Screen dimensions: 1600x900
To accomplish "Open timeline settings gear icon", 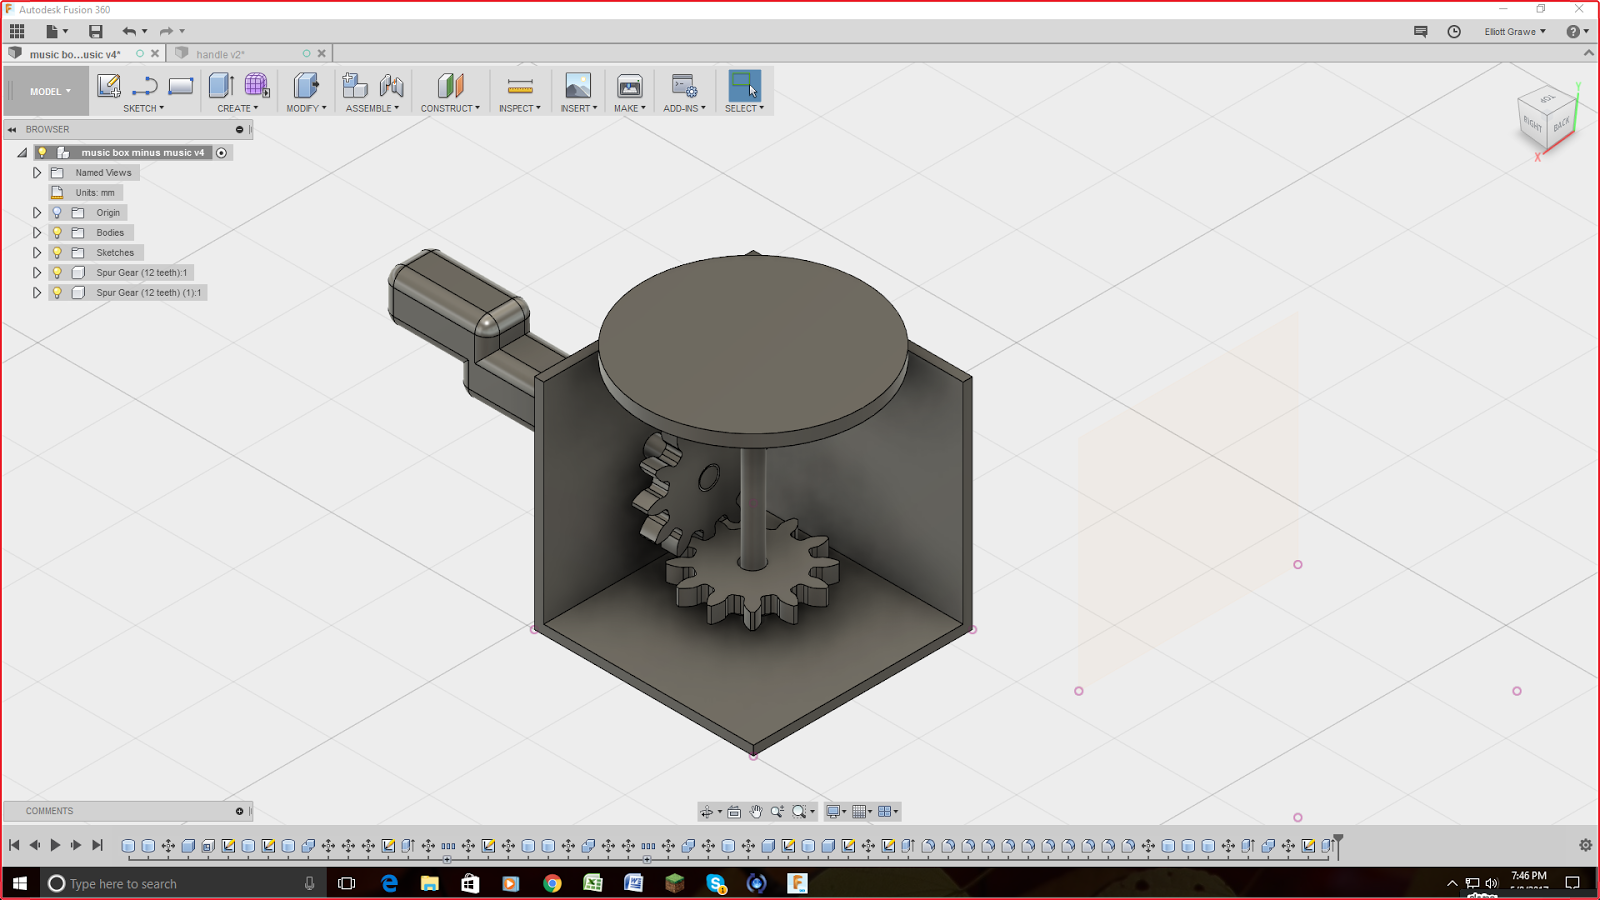I will (1585, 845).
